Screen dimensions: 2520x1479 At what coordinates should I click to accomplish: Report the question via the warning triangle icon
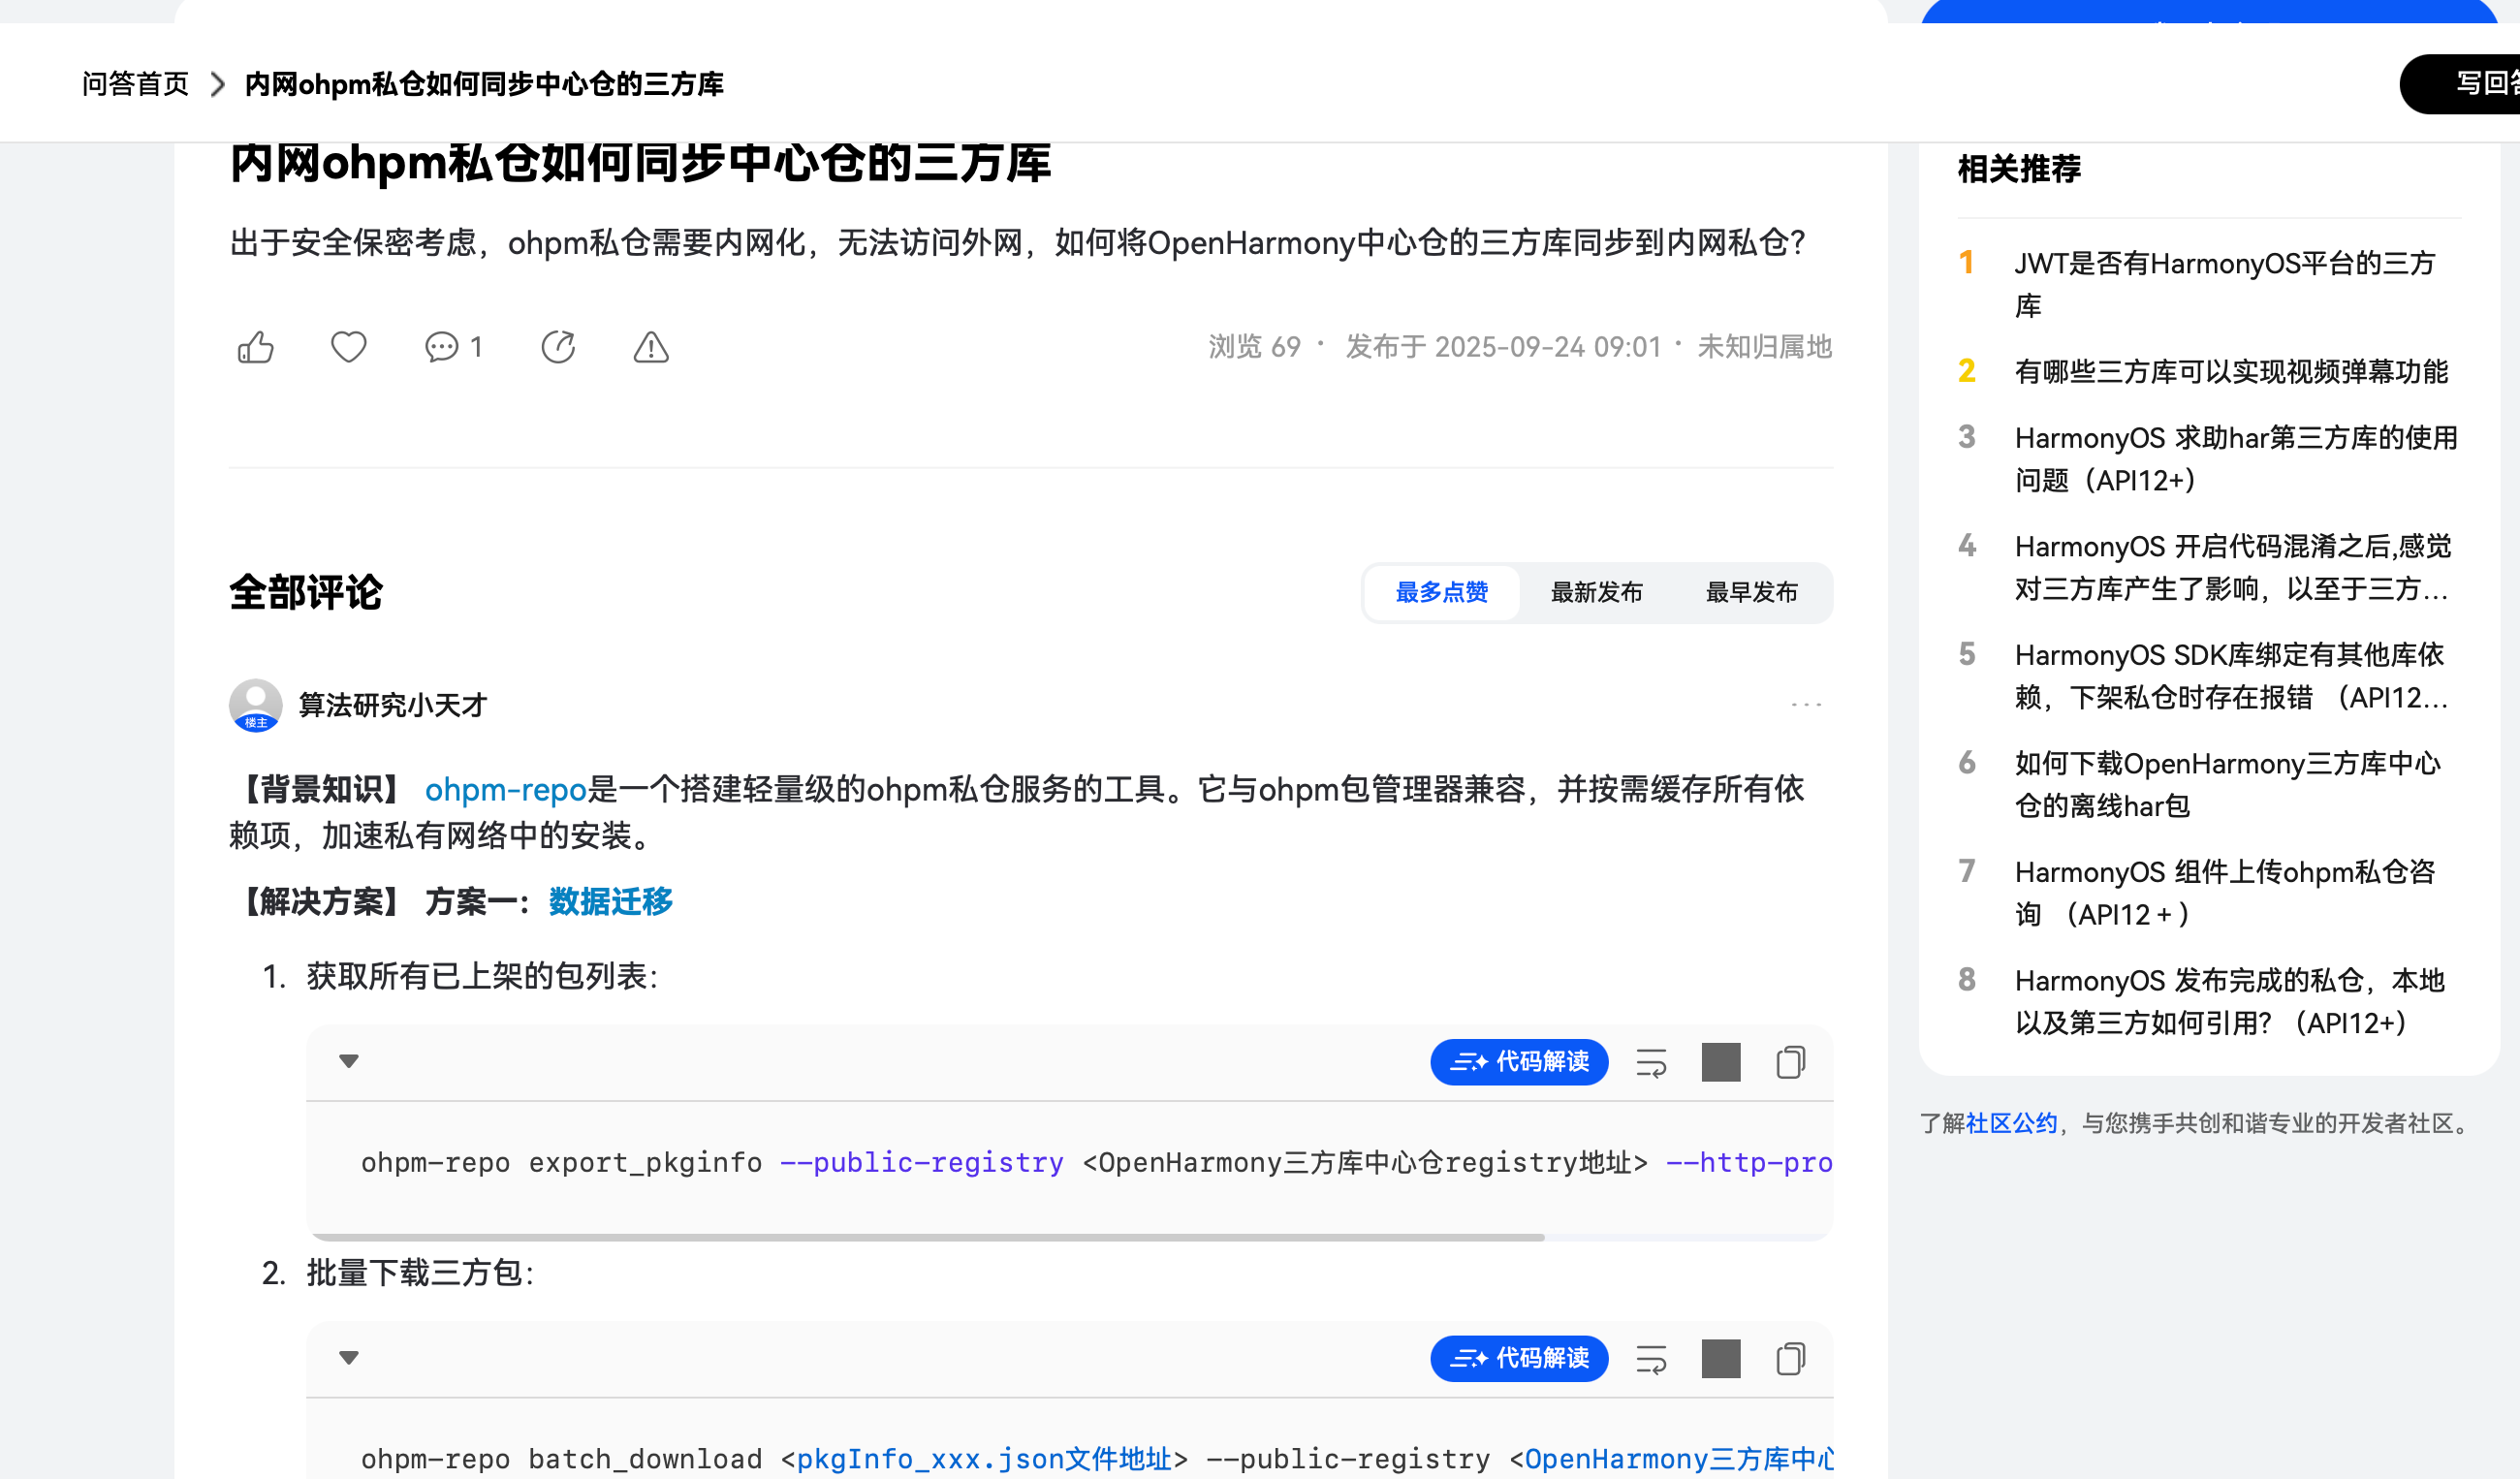[650, 347]
